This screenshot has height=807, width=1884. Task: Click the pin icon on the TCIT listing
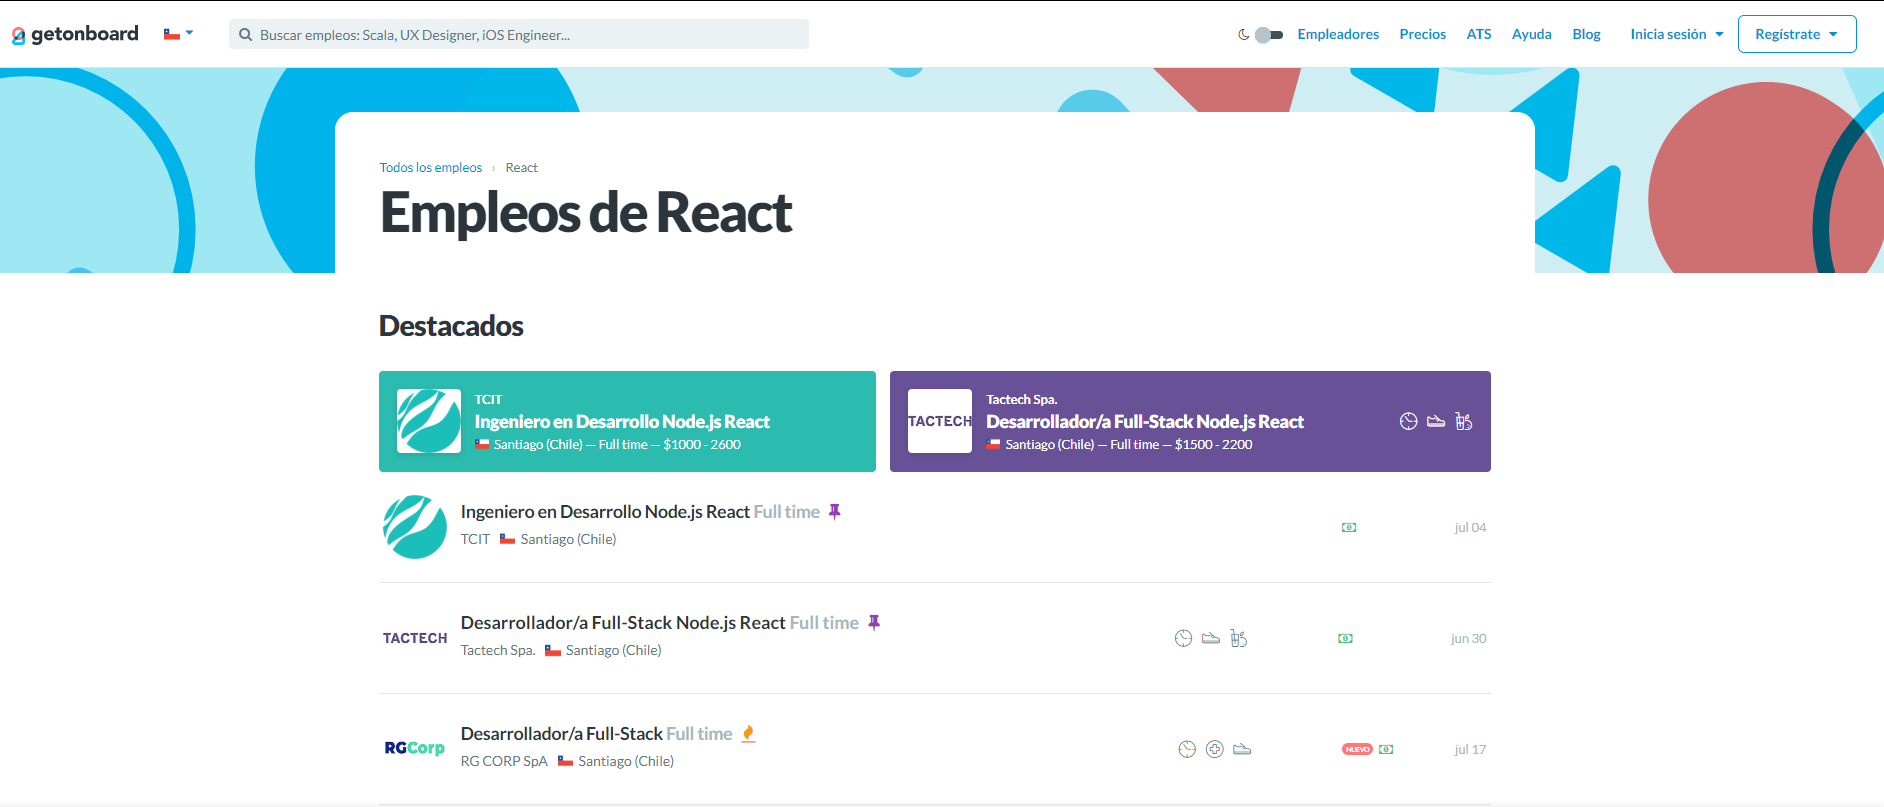pos(835,512)
